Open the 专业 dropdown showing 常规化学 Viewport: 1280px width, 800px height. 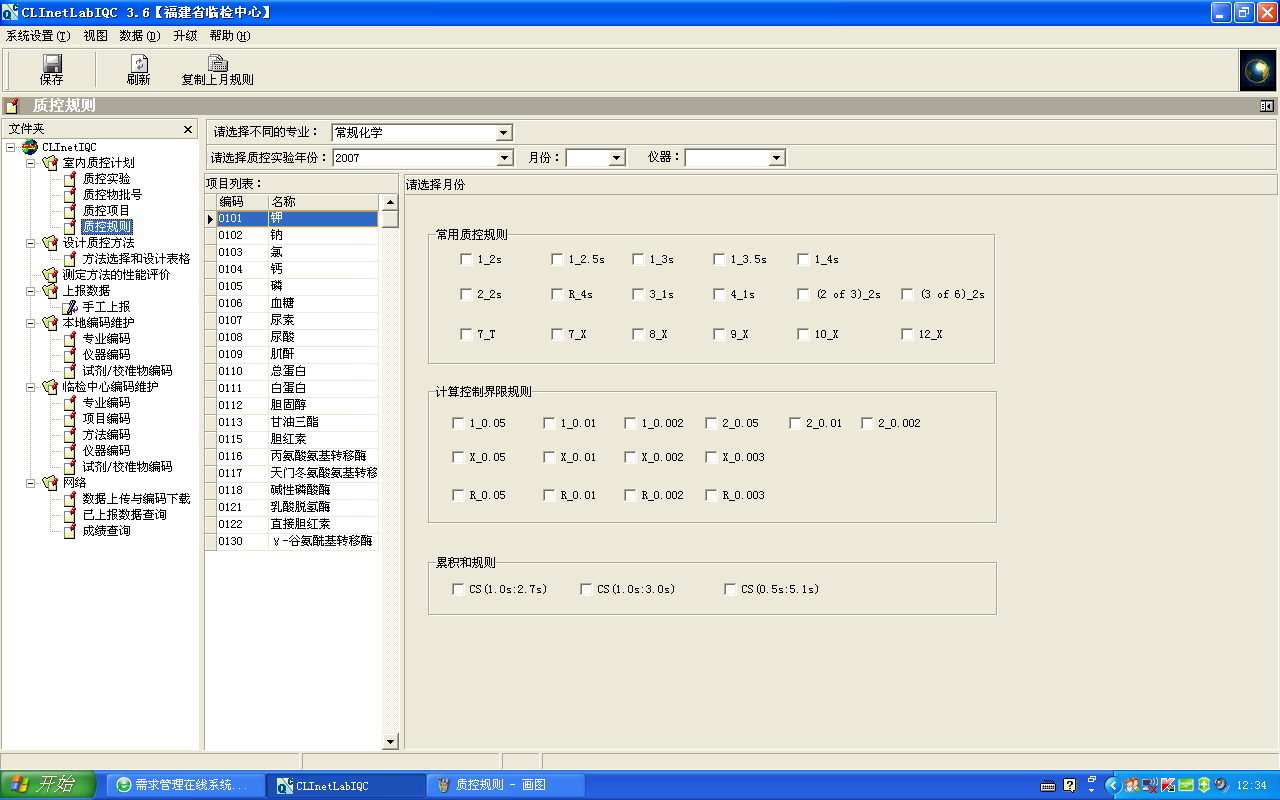[504, 133]
